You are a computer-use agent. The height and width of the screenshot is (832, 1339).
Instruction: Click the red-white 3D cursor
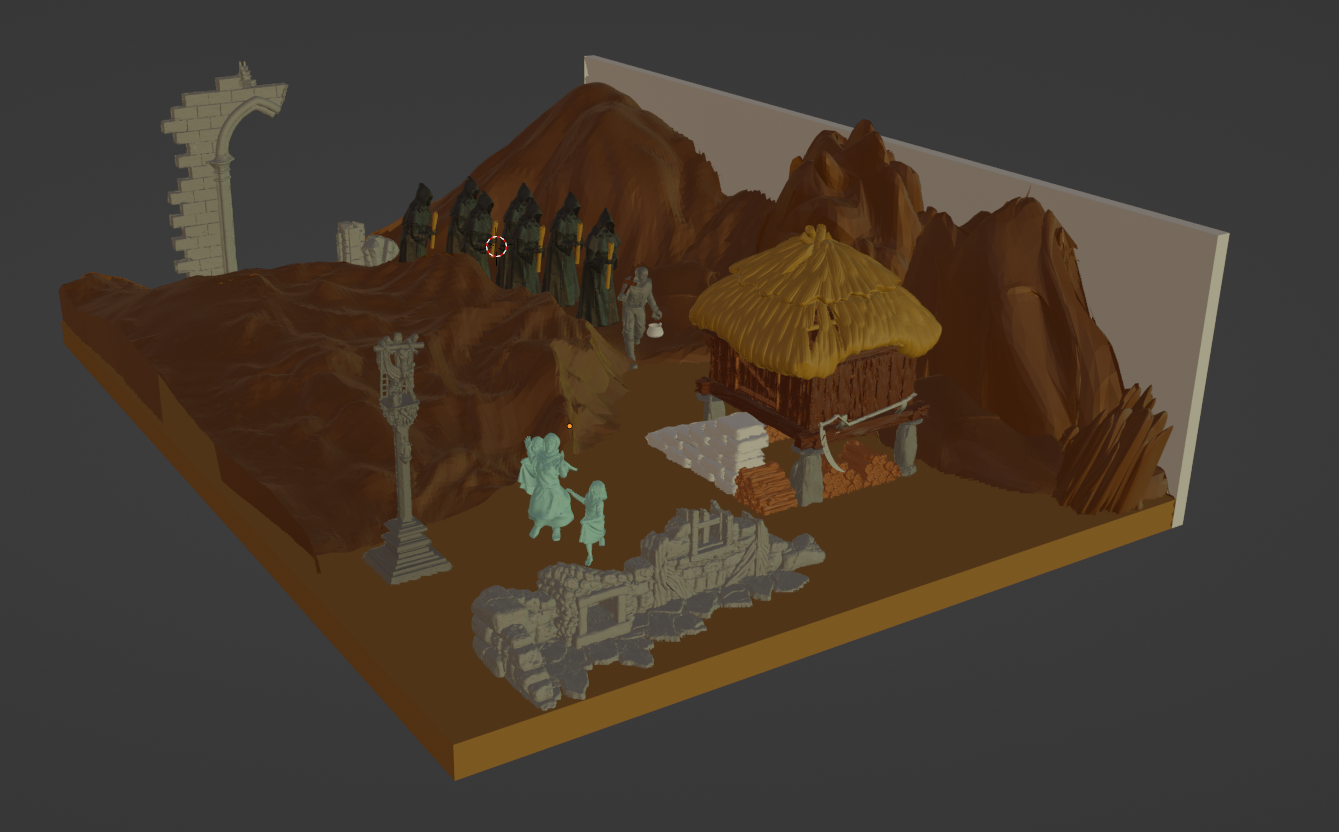pyautogui.click(x=497, y=246)
